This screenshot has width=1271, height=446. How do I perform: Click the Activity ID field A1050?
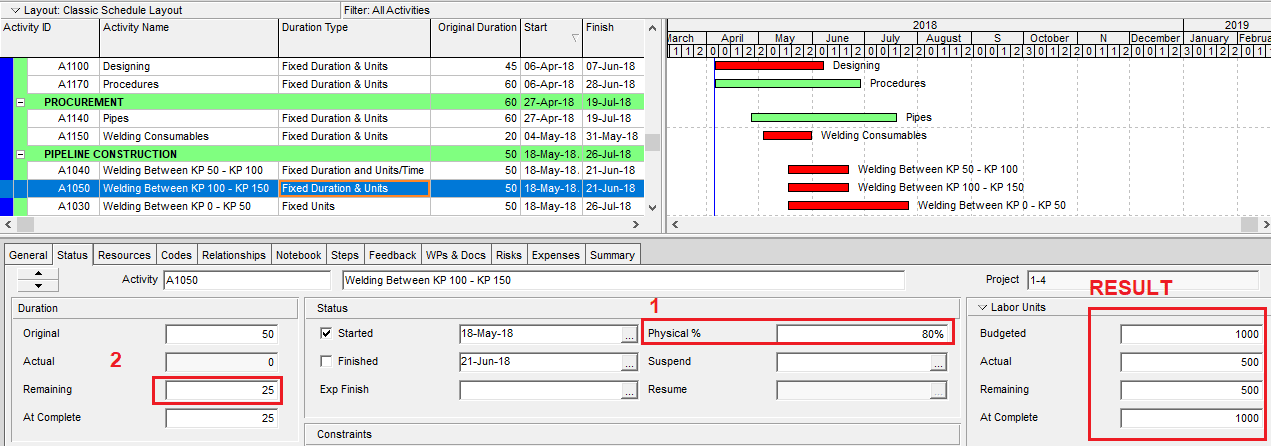click(246, 280)
